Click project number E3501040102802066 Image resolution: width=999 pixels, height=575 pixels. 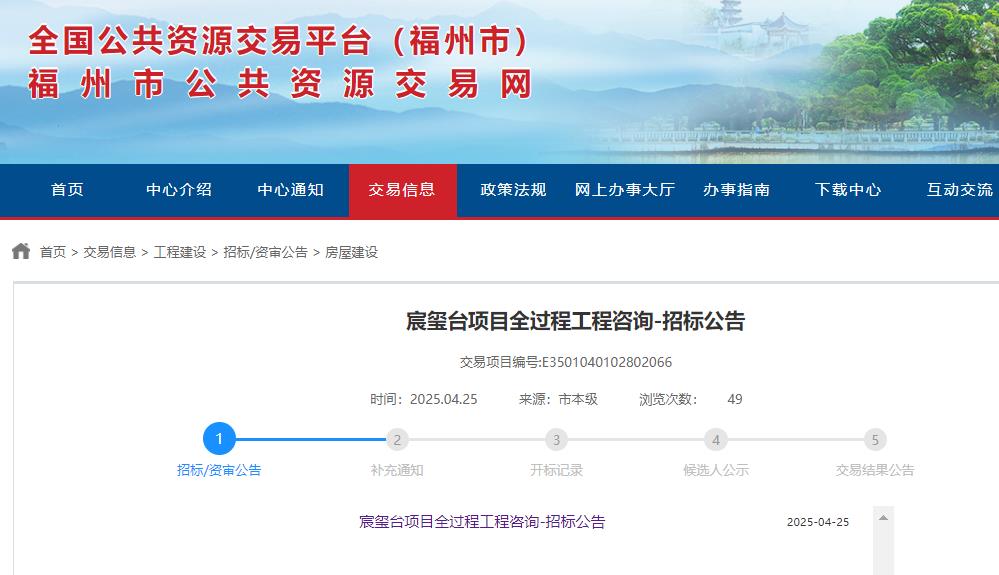click(x=607, y=362)
